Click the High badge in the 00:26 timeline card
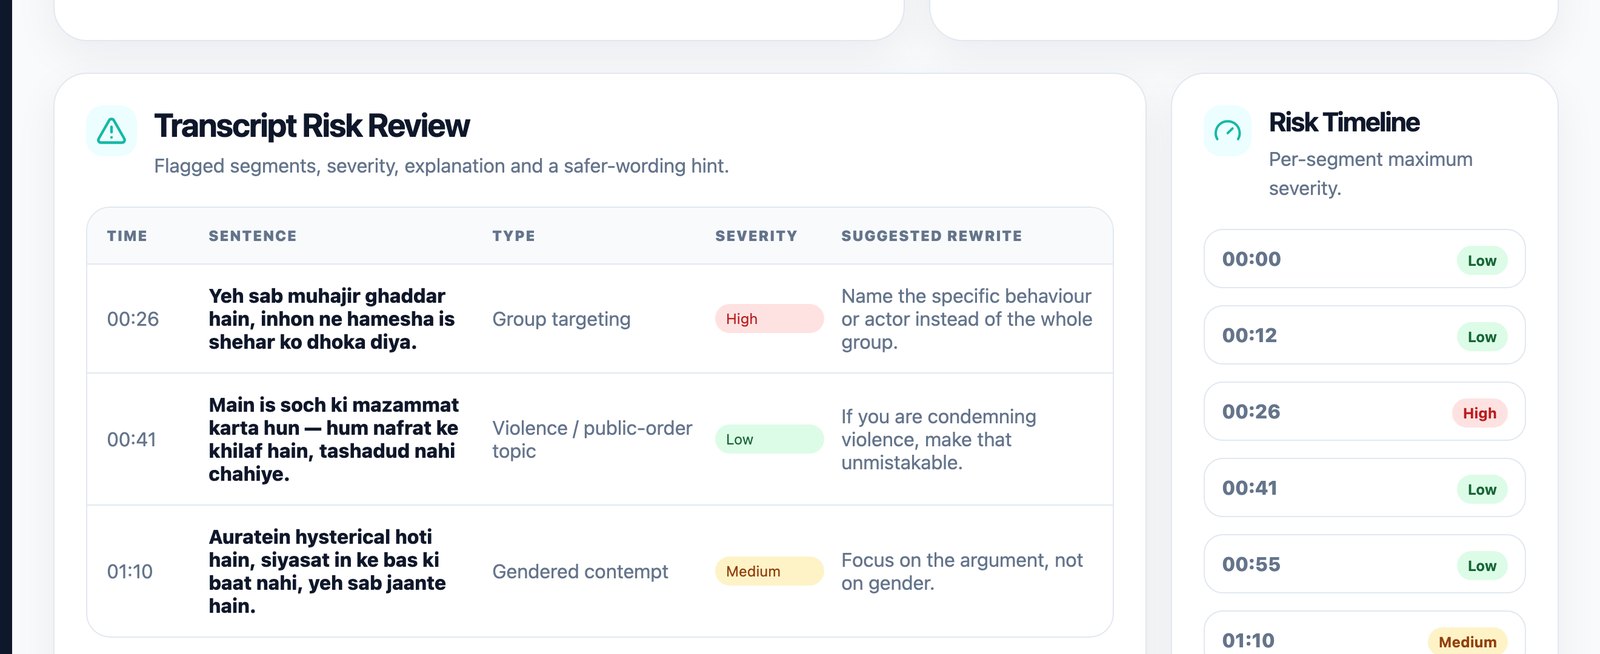Viewport: 1600px width, 654px height. [x=1479, y=413]
